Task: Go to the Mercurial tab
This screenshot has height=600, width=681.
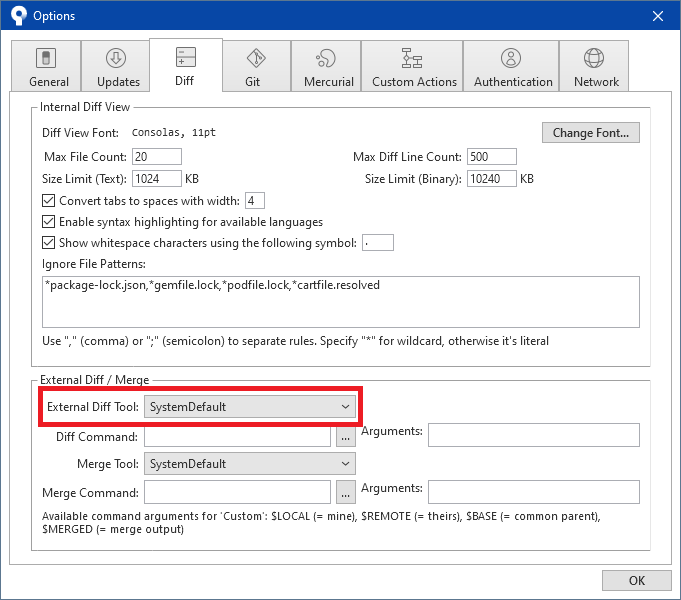Action: (x=326, y=66)
